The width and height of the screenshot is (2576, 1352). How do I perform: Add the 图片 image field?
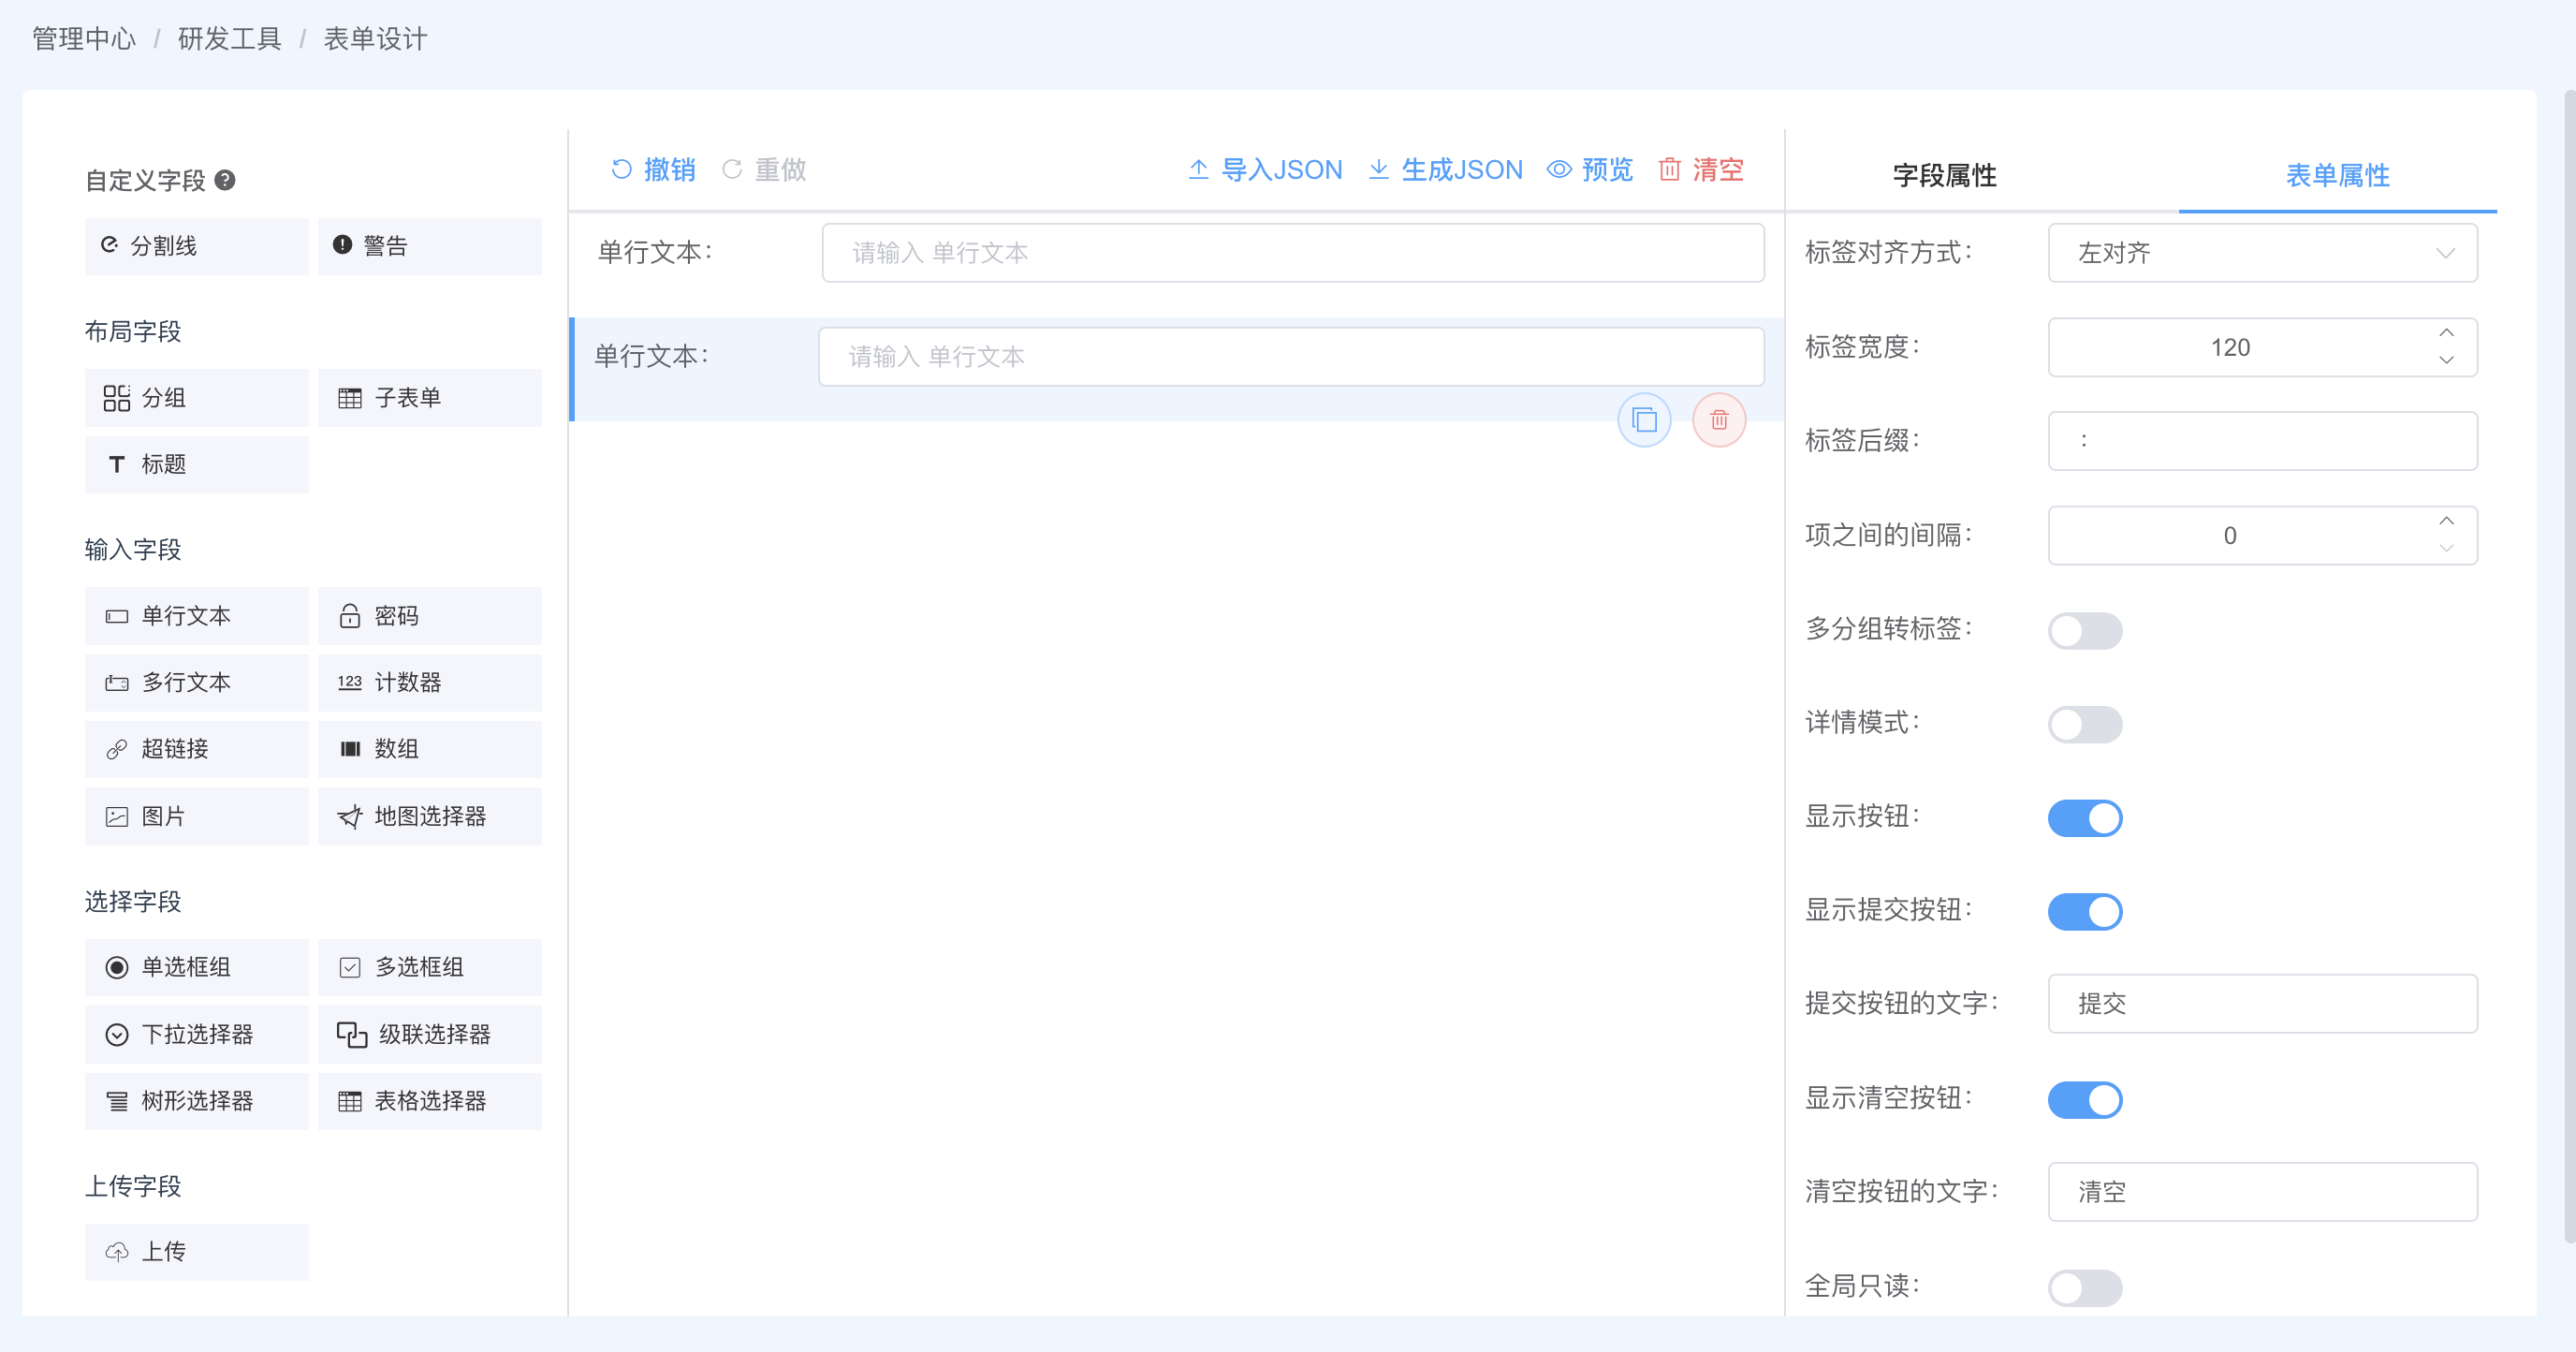[x=196, y=816]
